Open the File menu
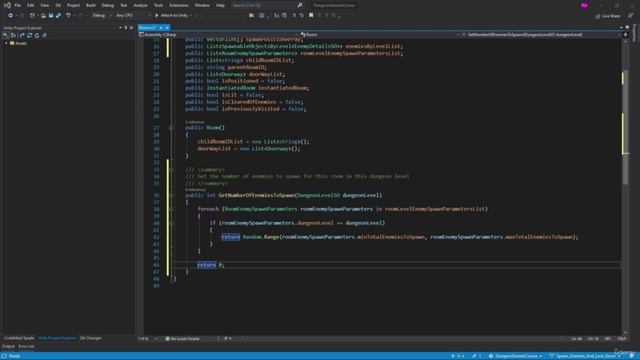640x360 pixels. (x=17, y=5)
